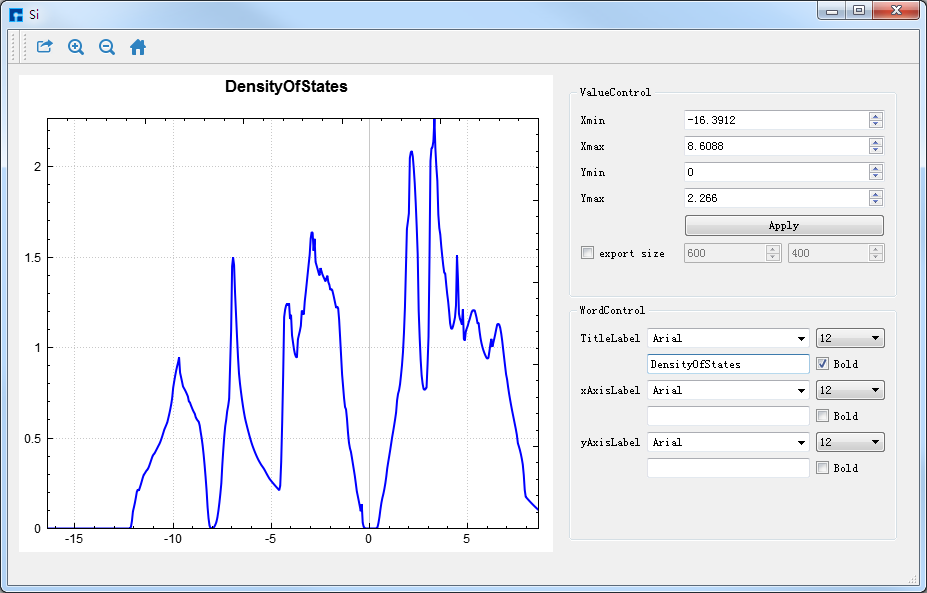Increase the Xmin value with up arrow
Image resolution: width=927 pixels, height=593 pixels.
coord(876,116)
